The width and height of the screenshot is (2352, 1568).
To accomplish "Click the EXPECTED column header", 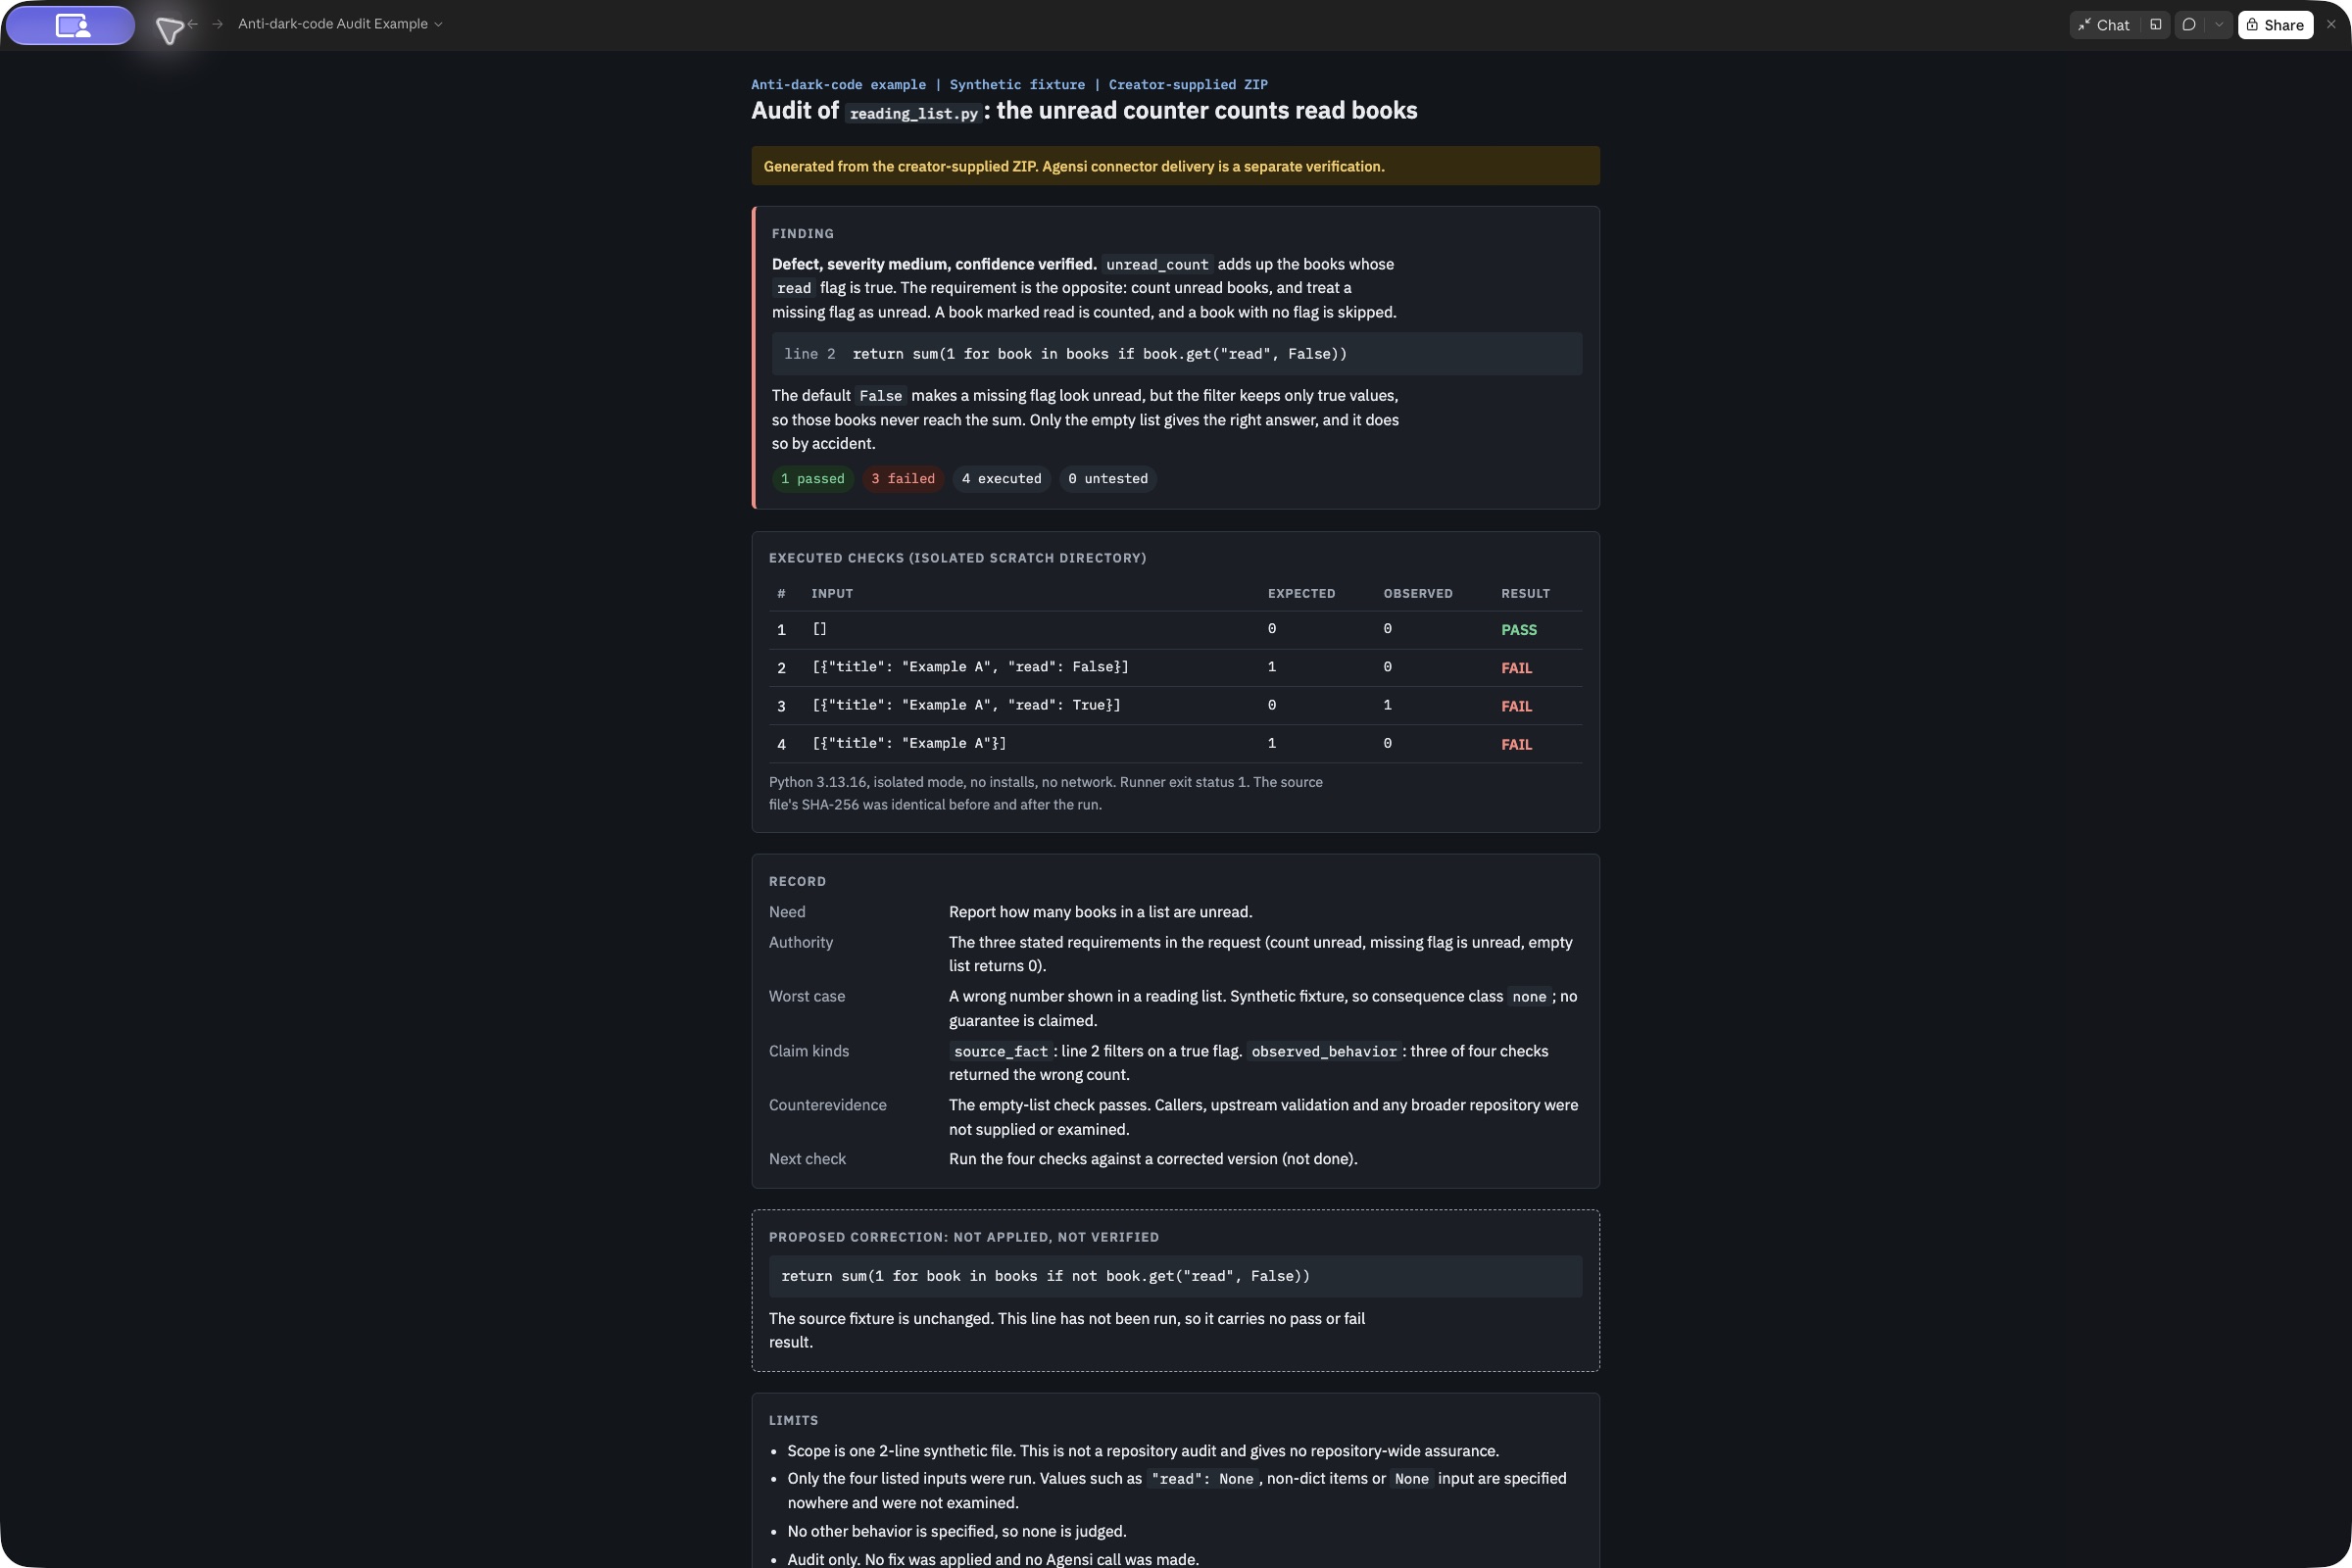I will (x=1301, y=594).
